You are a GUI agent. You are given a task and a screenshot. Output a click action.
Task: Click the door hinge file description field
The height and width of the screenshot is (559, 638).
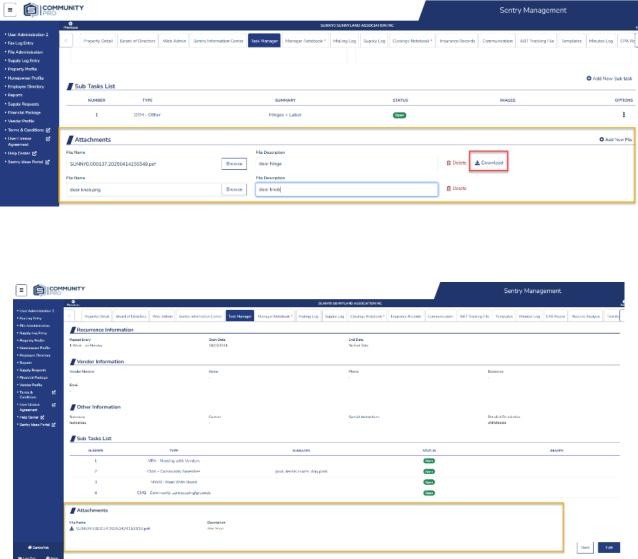coord(346,162)
